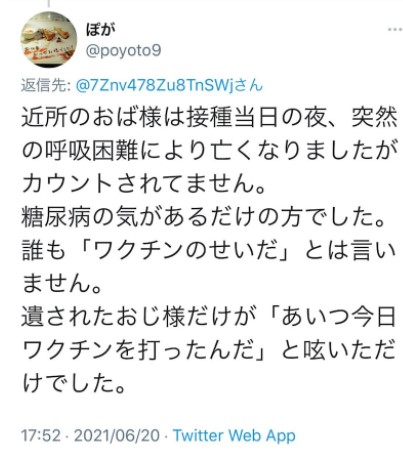Click the line カウントされてません。
Viewport: 403px width, 457px height.
point(145,184)
